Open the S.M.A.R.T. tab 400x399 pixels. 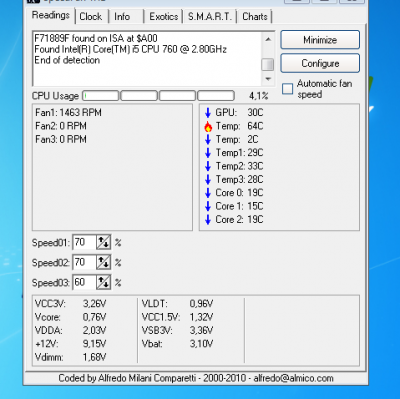point(210,17)
